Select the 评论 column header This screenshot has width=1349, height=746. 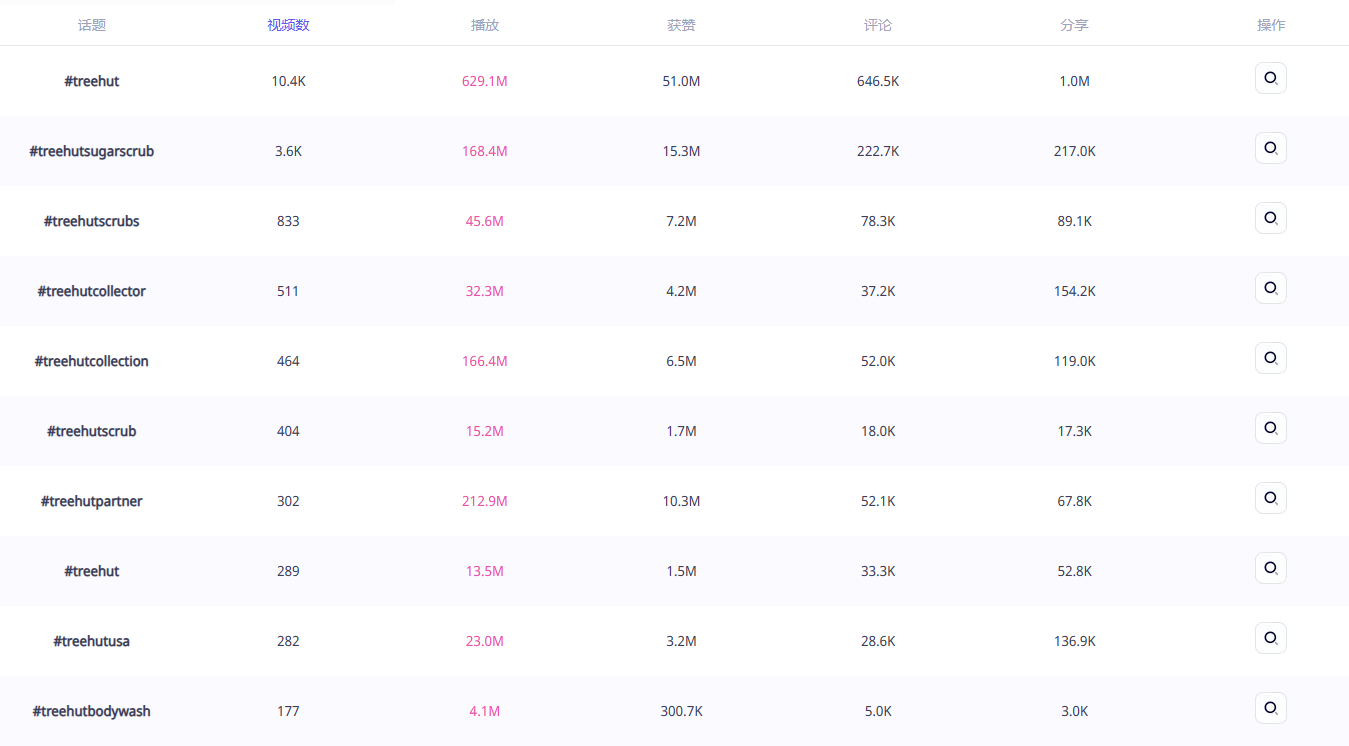[x=878, y=25]
